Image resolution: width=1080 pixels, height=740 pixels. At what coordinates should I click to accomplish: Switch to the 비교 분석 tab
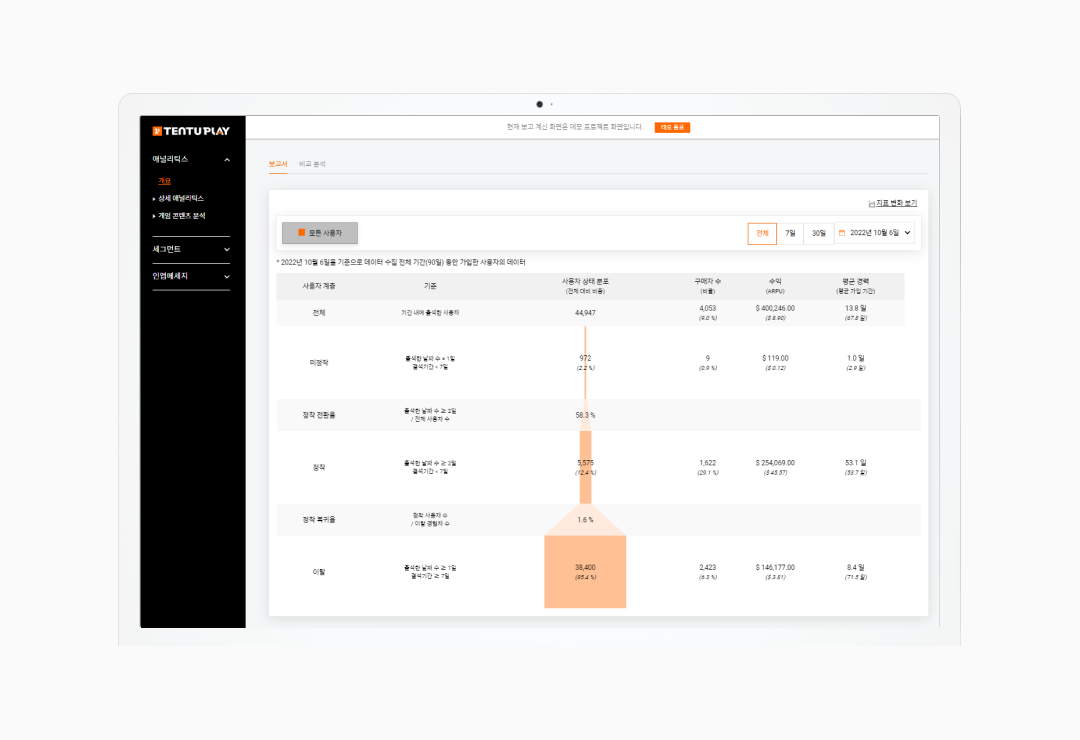[315, 161]
